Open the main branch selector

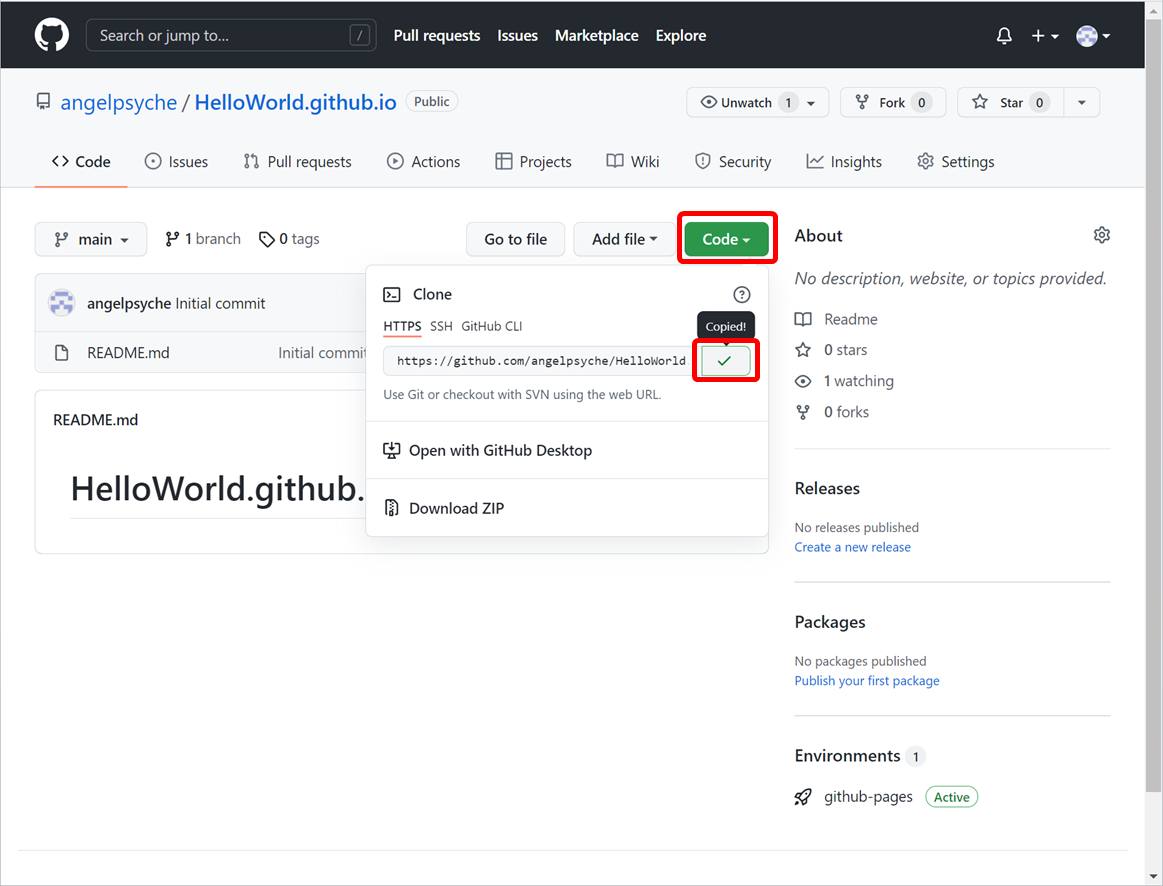point(90,239)
